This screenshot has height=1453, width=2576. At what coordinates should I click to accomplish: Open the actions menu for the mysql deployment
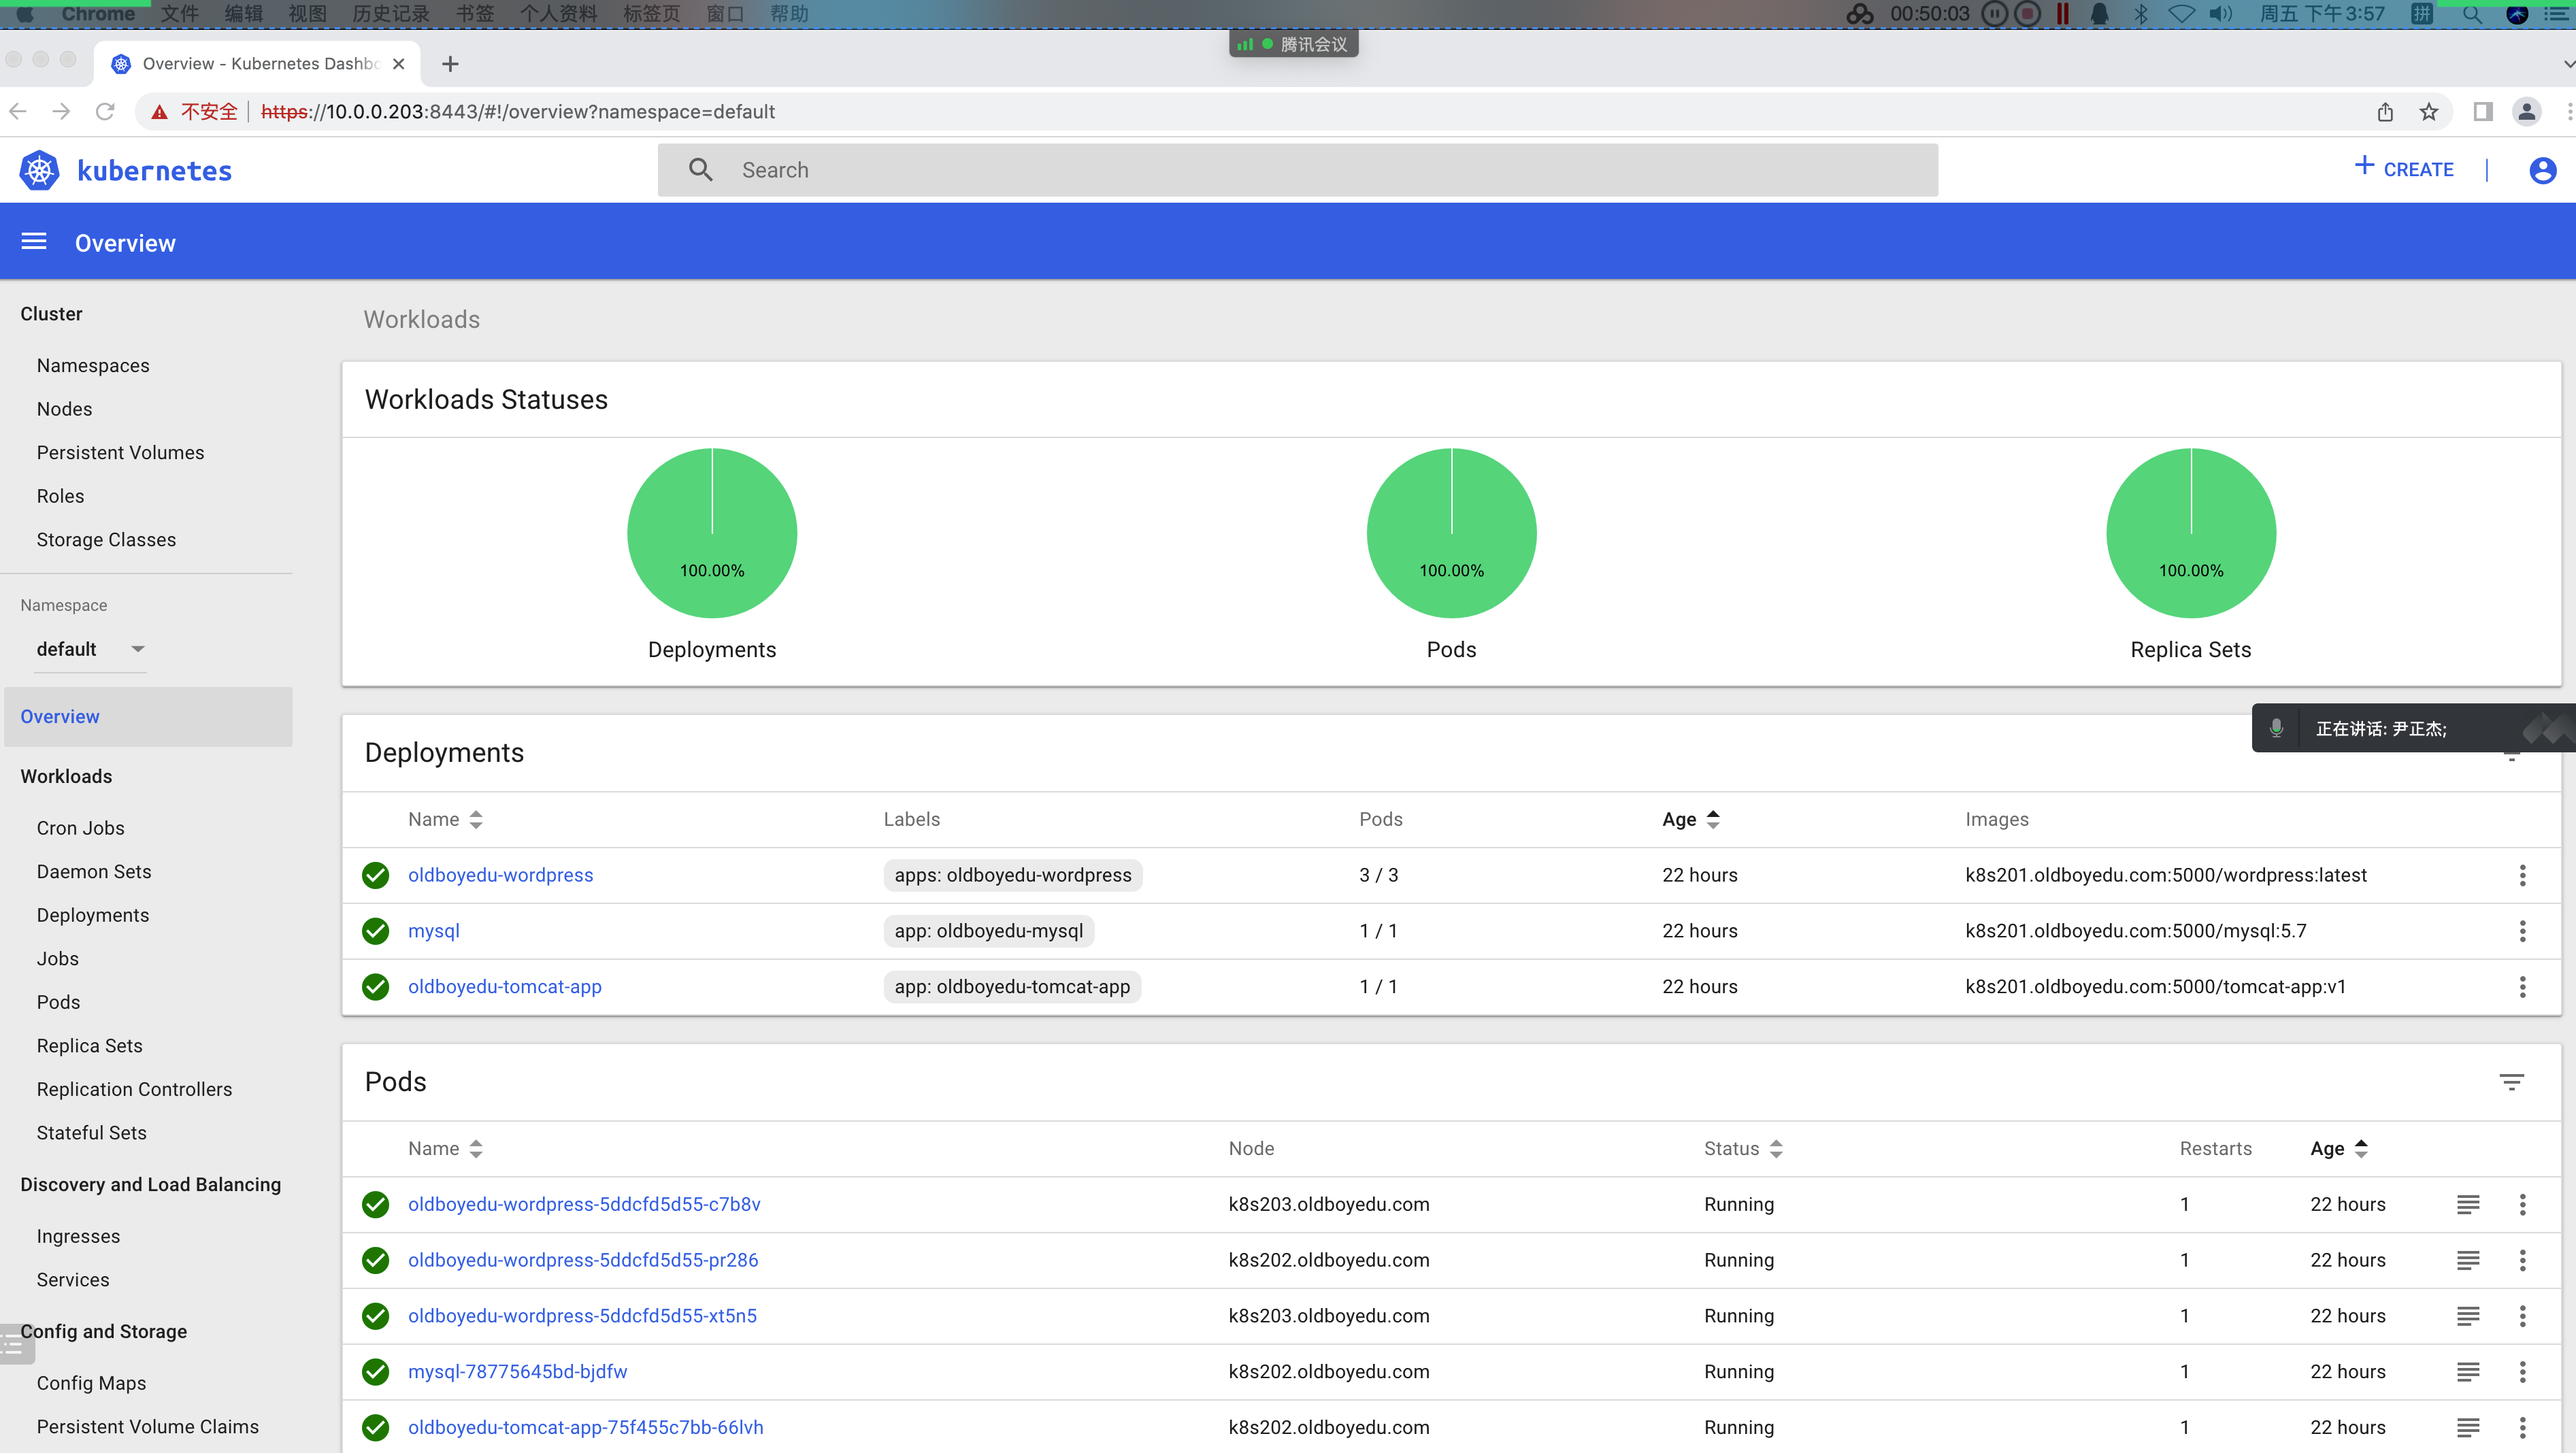(x=2522, y=931)
